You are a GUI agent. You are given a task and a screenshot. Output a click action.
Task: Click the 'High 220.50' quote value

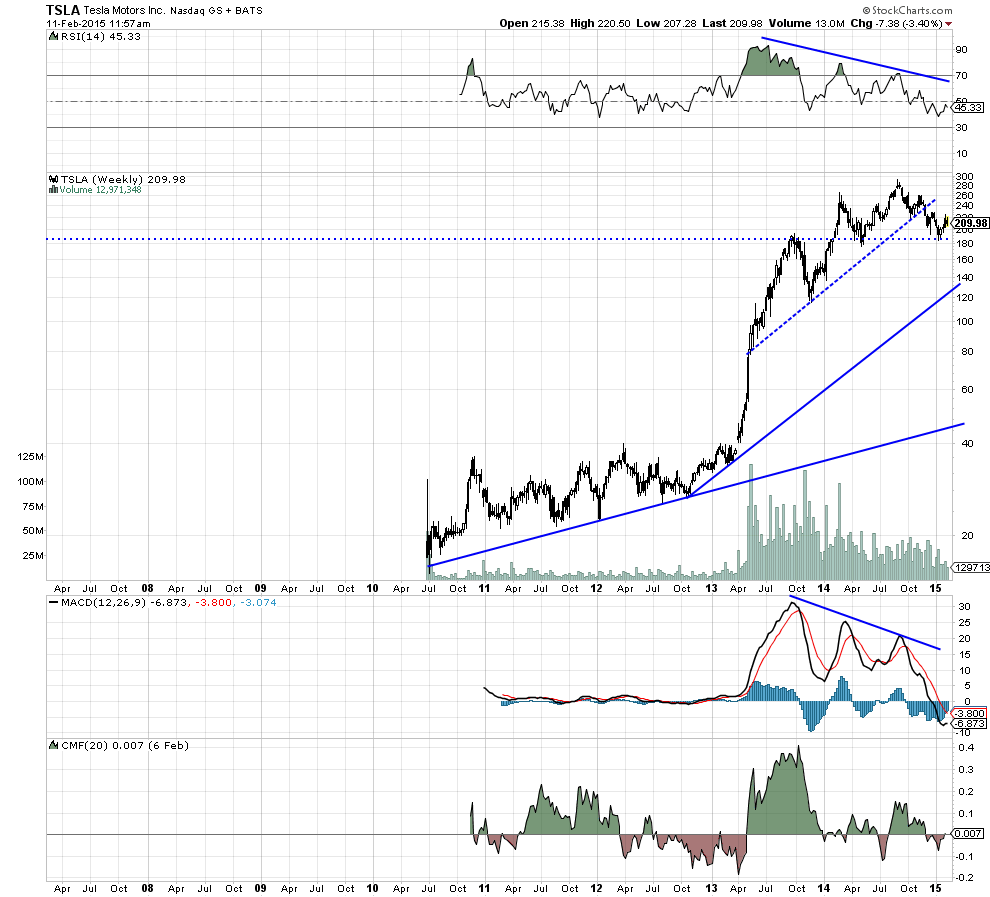pos(600,23)
